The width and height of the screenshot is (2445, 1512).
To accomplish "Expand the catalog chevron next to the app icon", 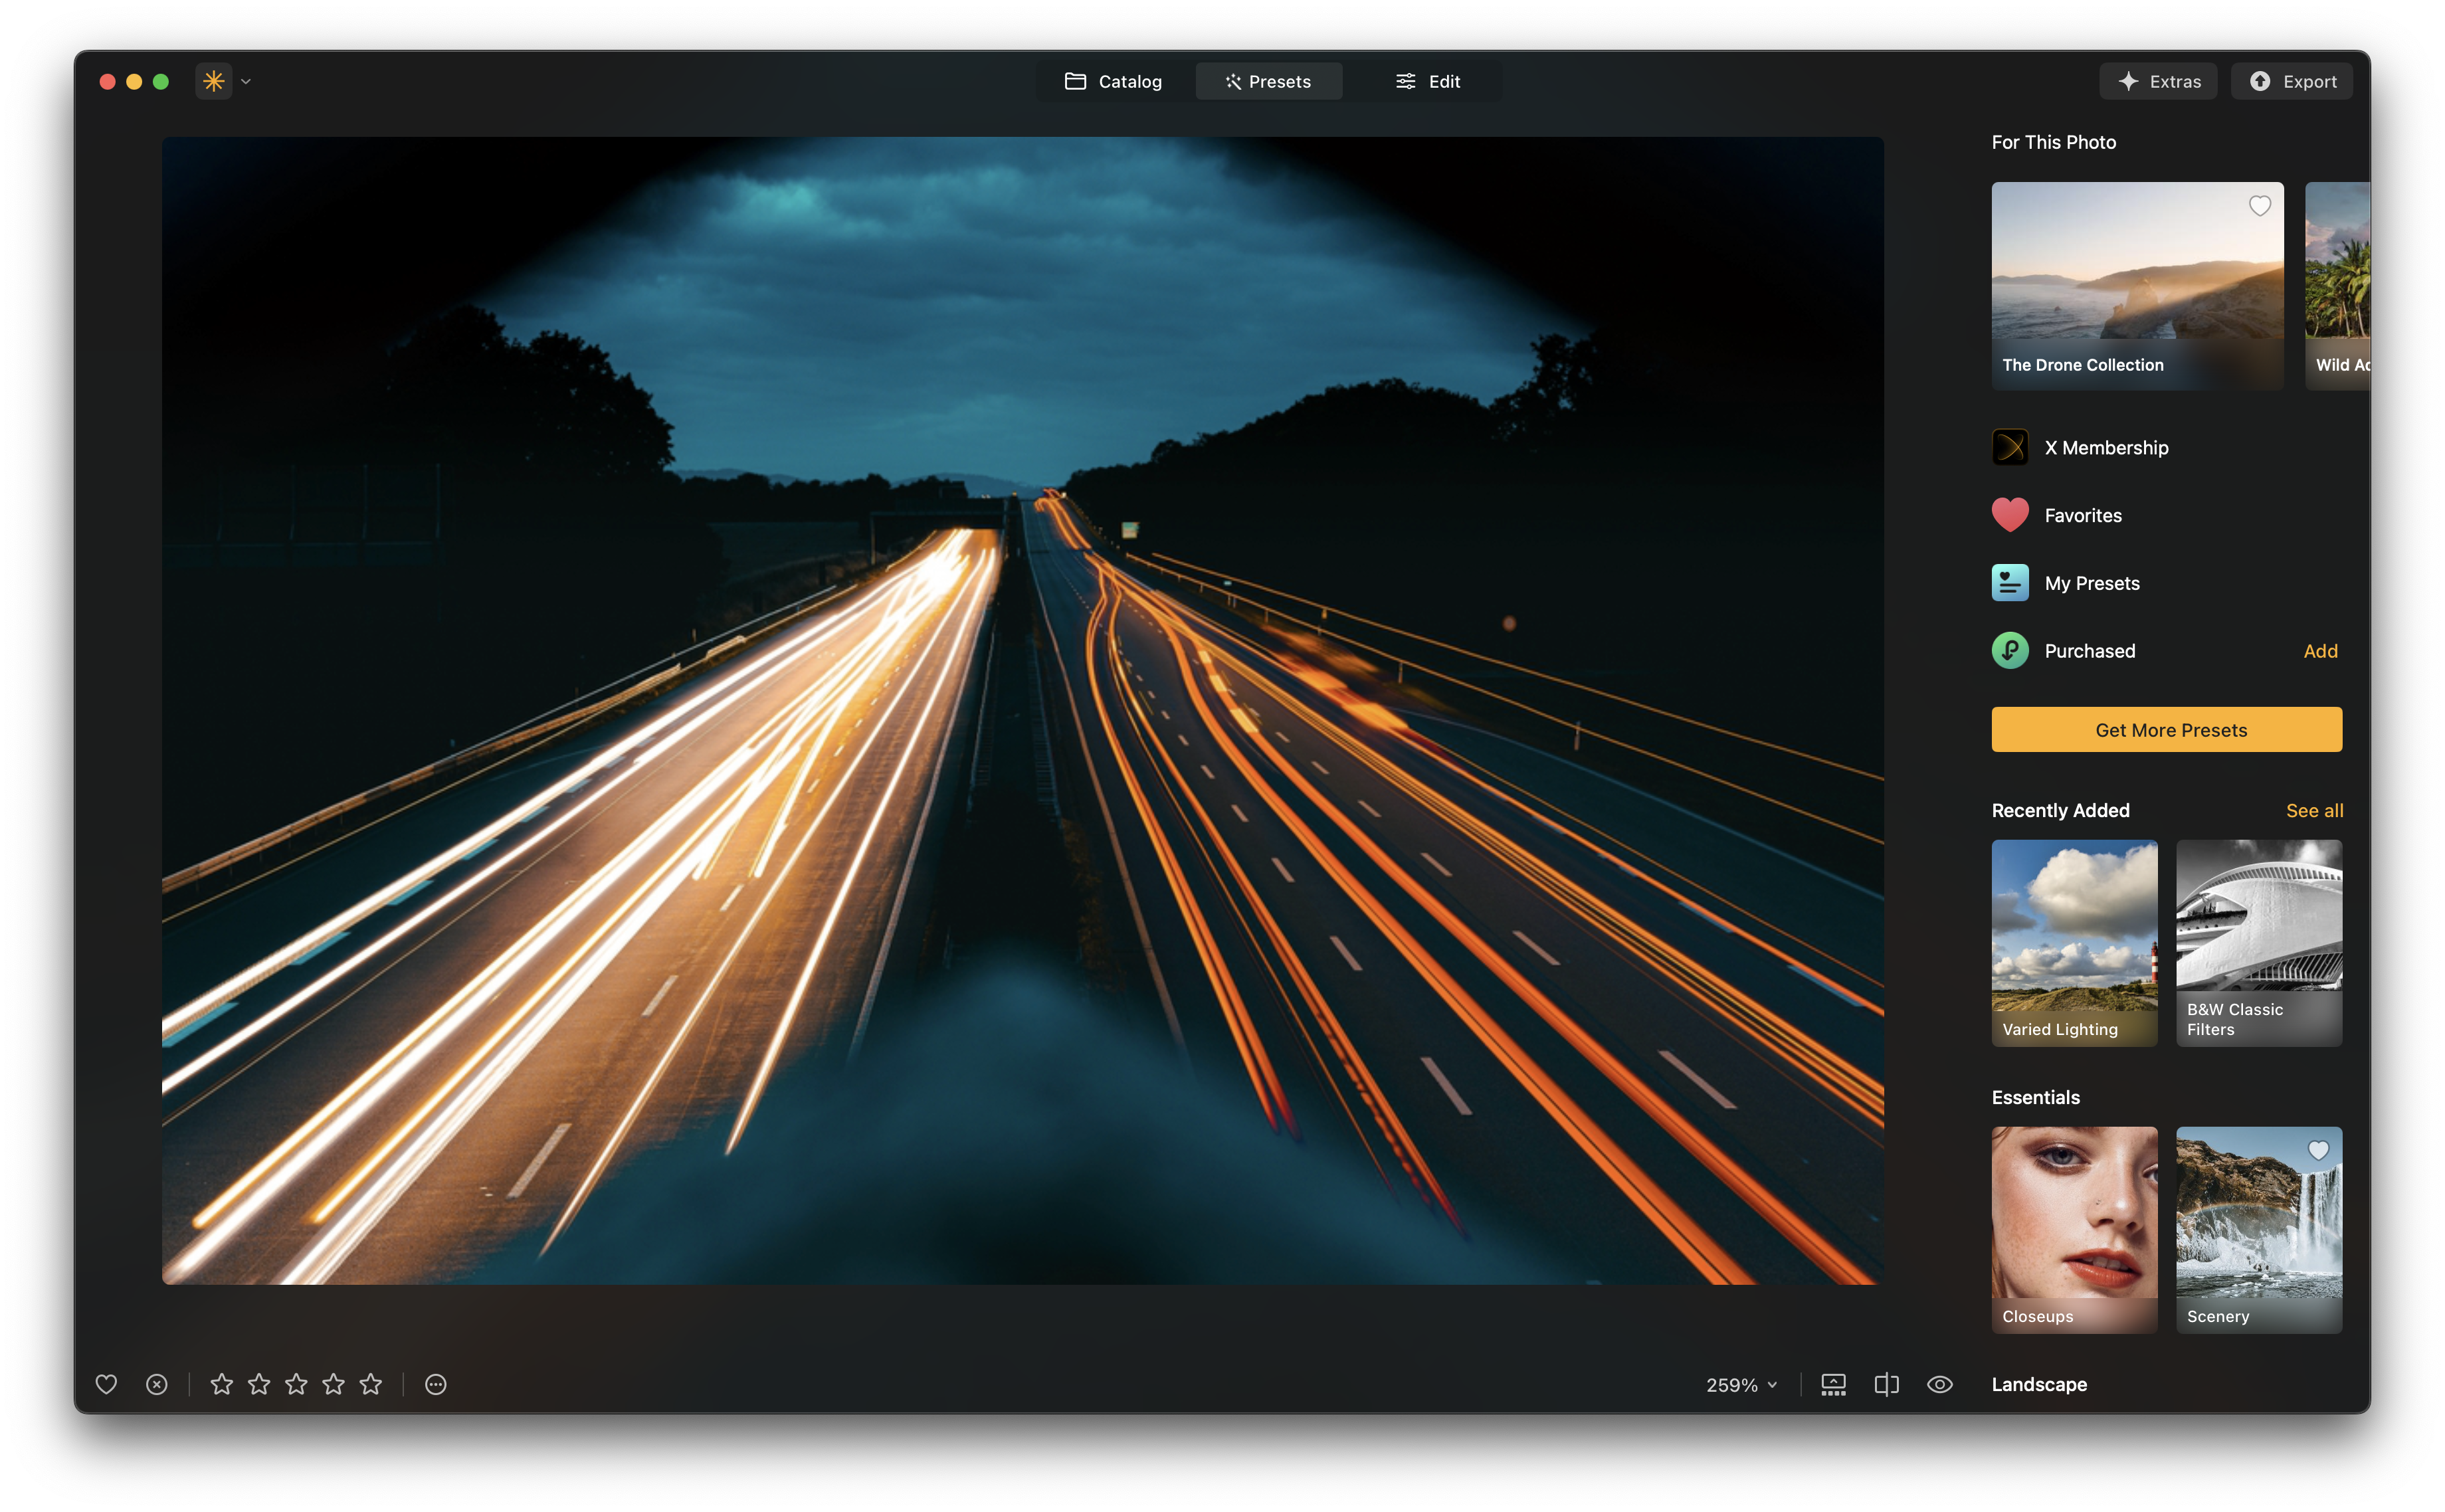I will tap(246, 81).
